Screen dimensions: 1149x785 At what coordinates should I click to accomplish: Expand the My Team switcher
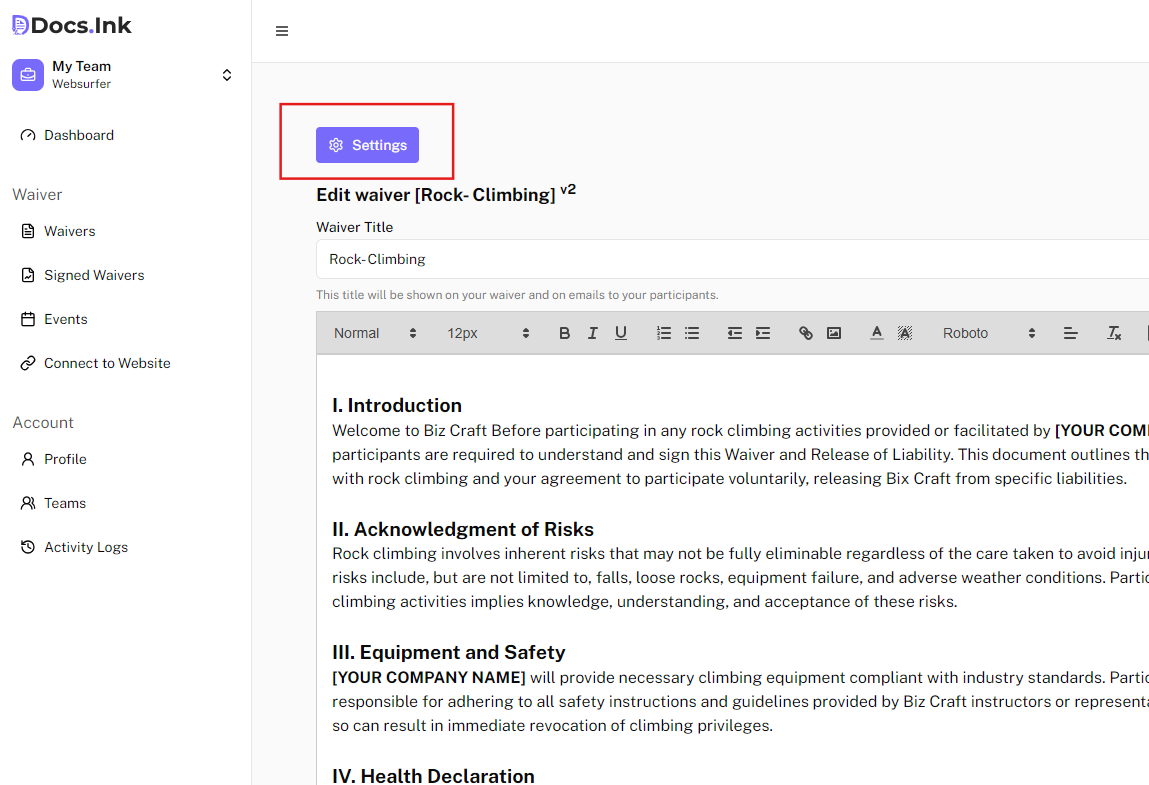pos(227,75)
